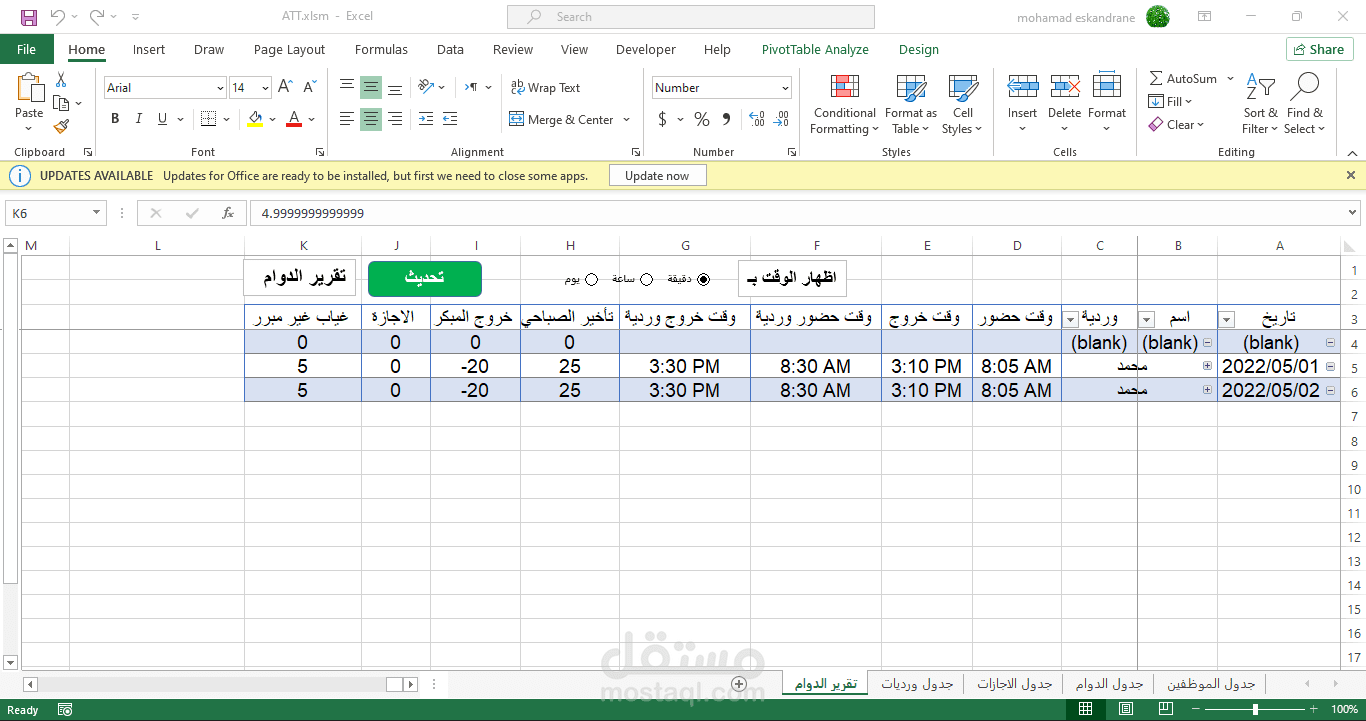Screen dimensions: 1366x721
Task: Increase font size with the larger A icon
Action: [x=285, y=87]
